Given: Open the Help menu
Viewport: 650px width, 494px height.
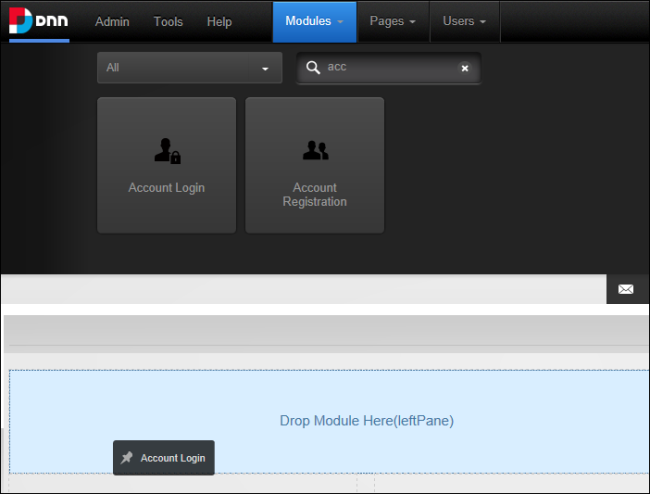Looking at the screenshot, I should (219, 22).
